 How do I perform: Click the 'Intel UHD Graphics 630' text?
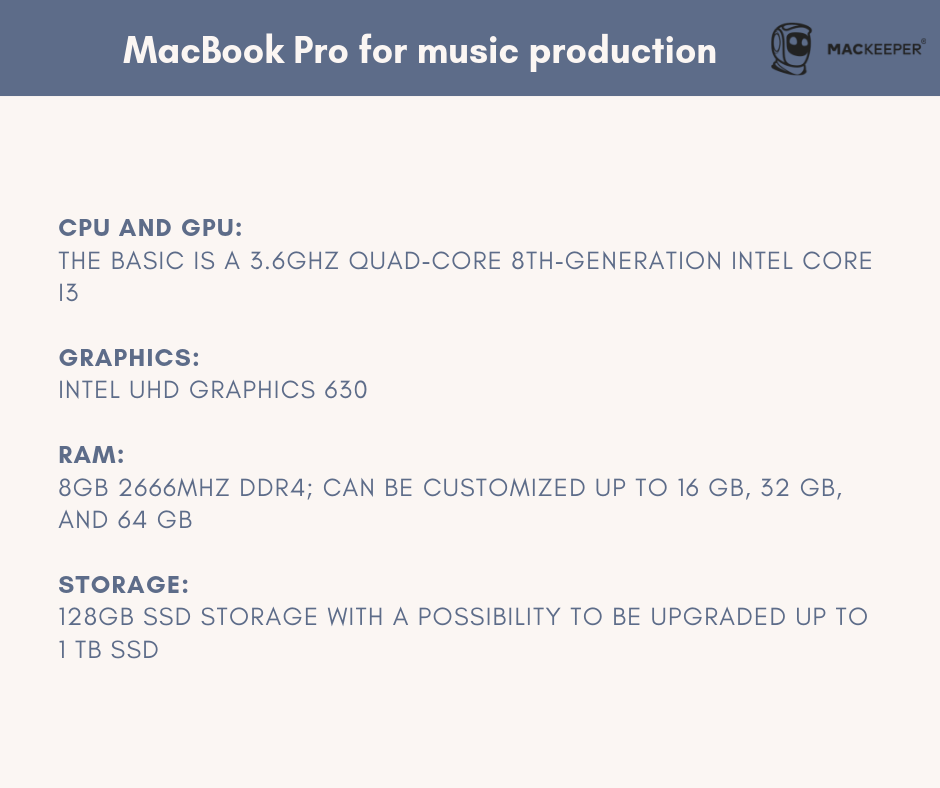213,390
